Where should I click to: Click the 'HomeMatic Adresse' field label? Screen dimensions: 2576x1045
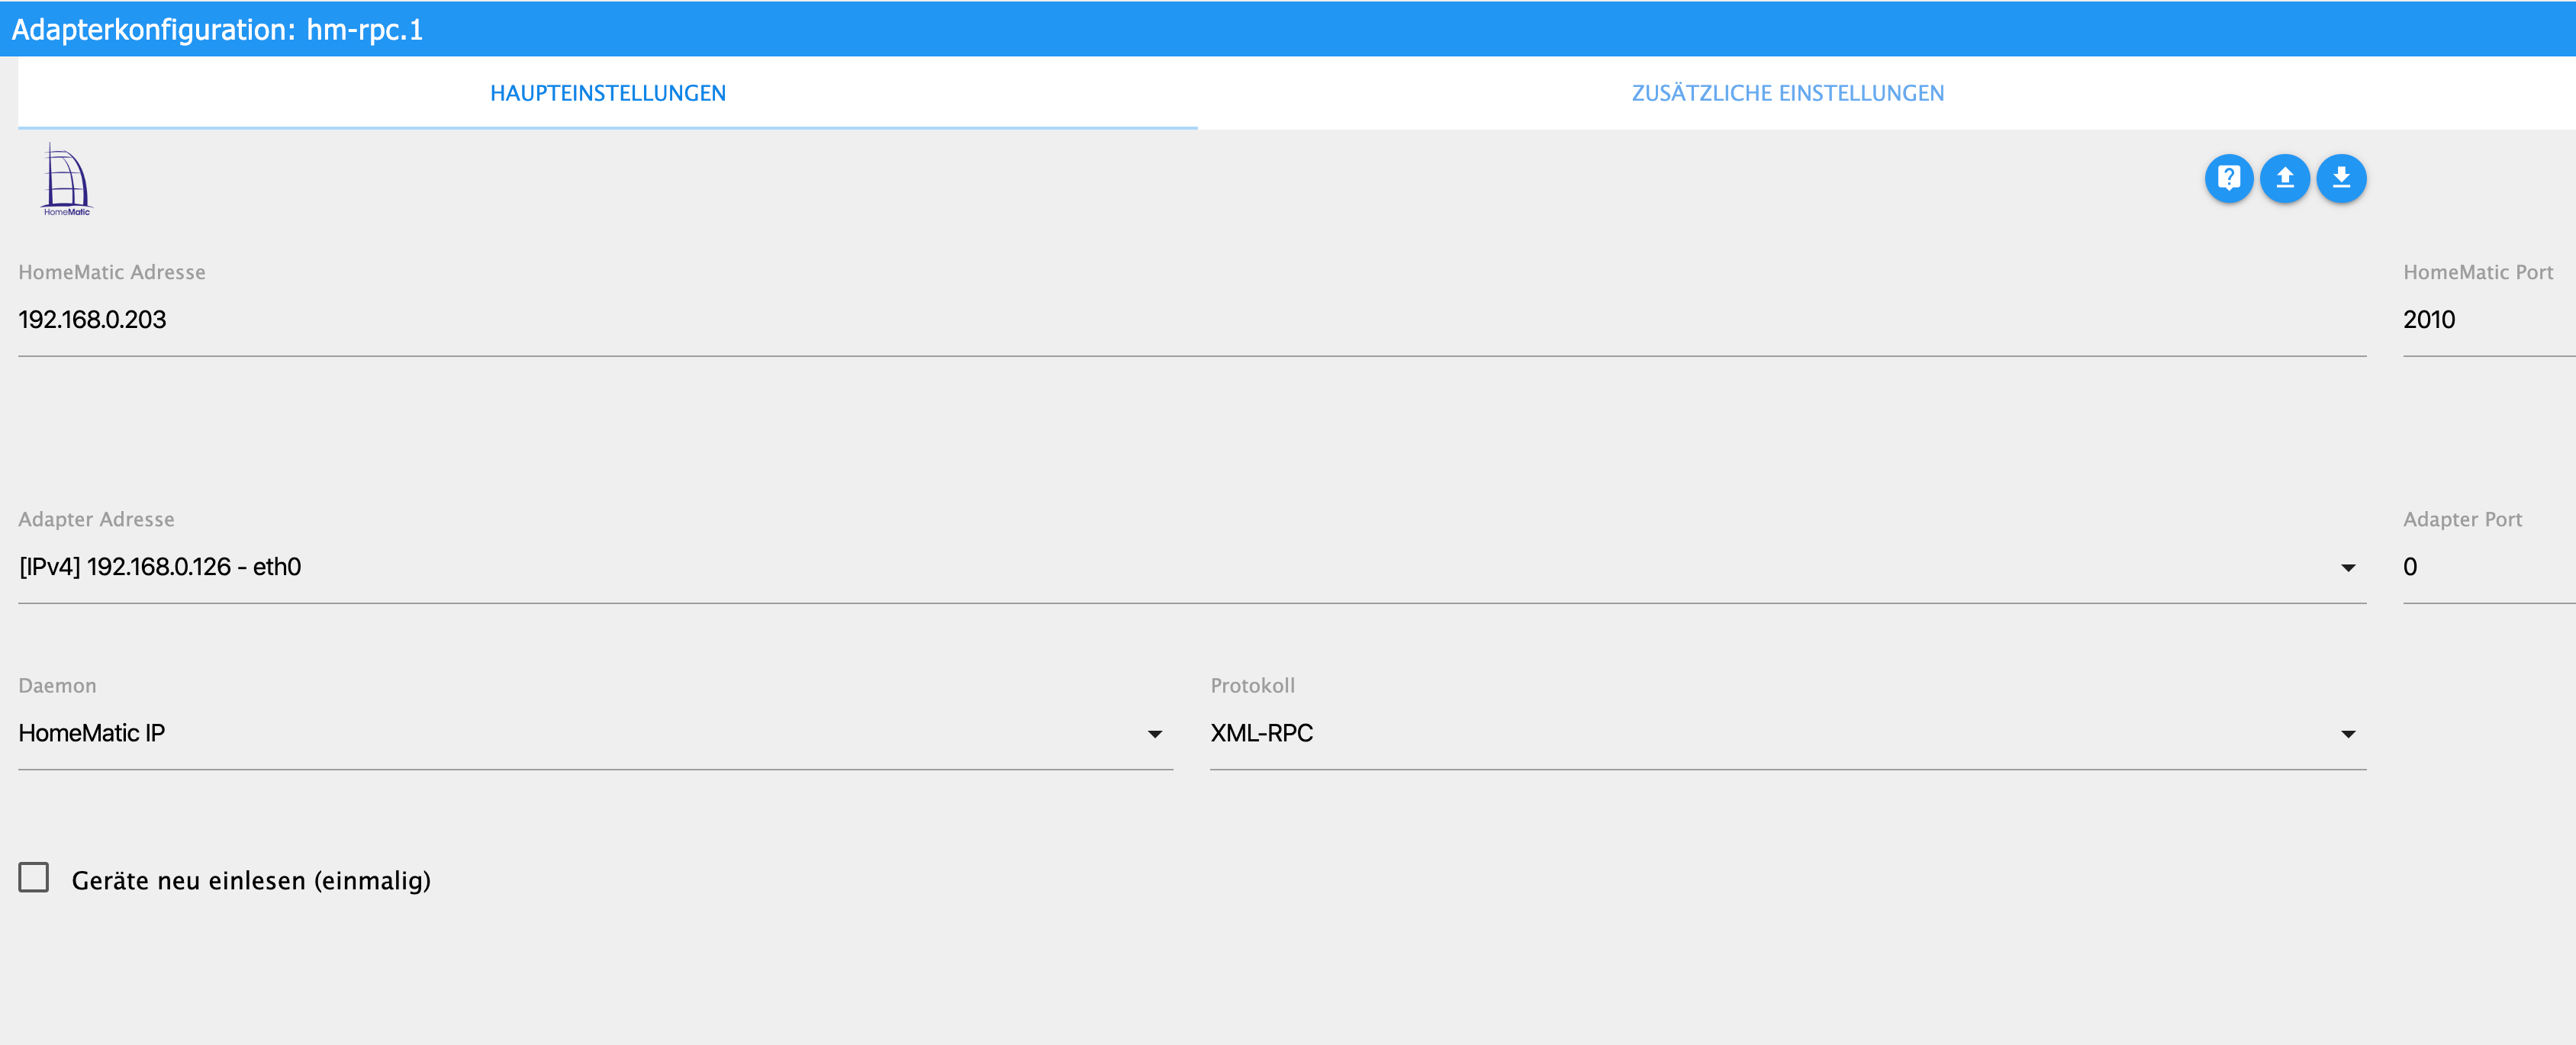(x=112, y=272)
